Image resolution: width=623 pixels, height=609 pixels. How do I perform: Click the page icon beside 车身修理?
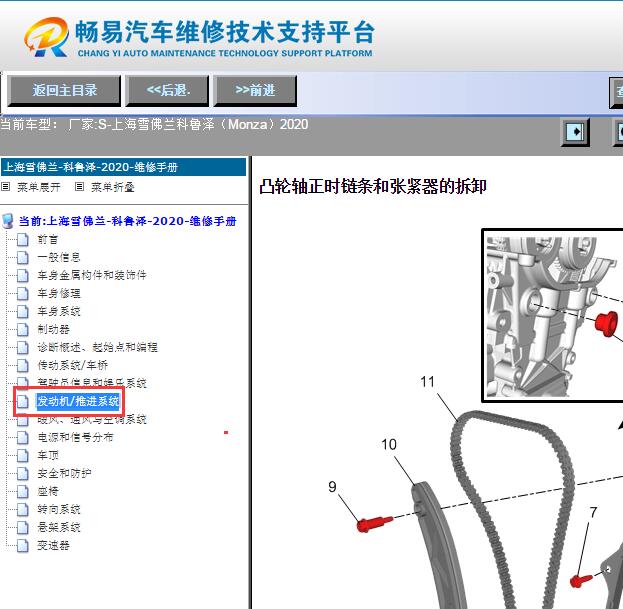click(23, 294)
